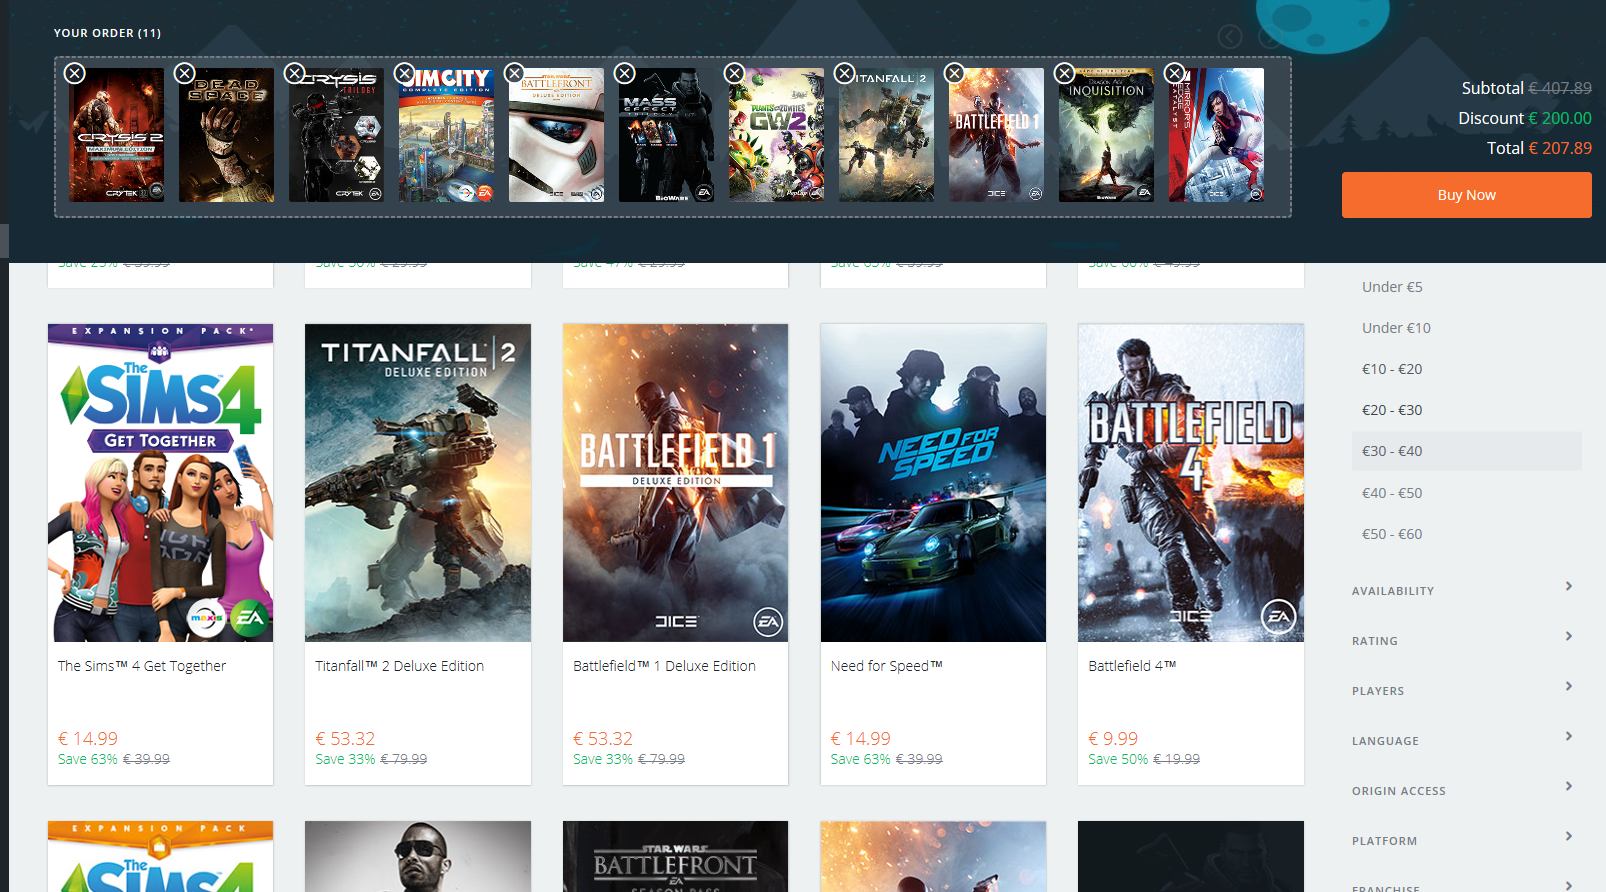Expand the Rating filter section
The height and width of the screenshot is (892, 1606).
click(1464, 639)
